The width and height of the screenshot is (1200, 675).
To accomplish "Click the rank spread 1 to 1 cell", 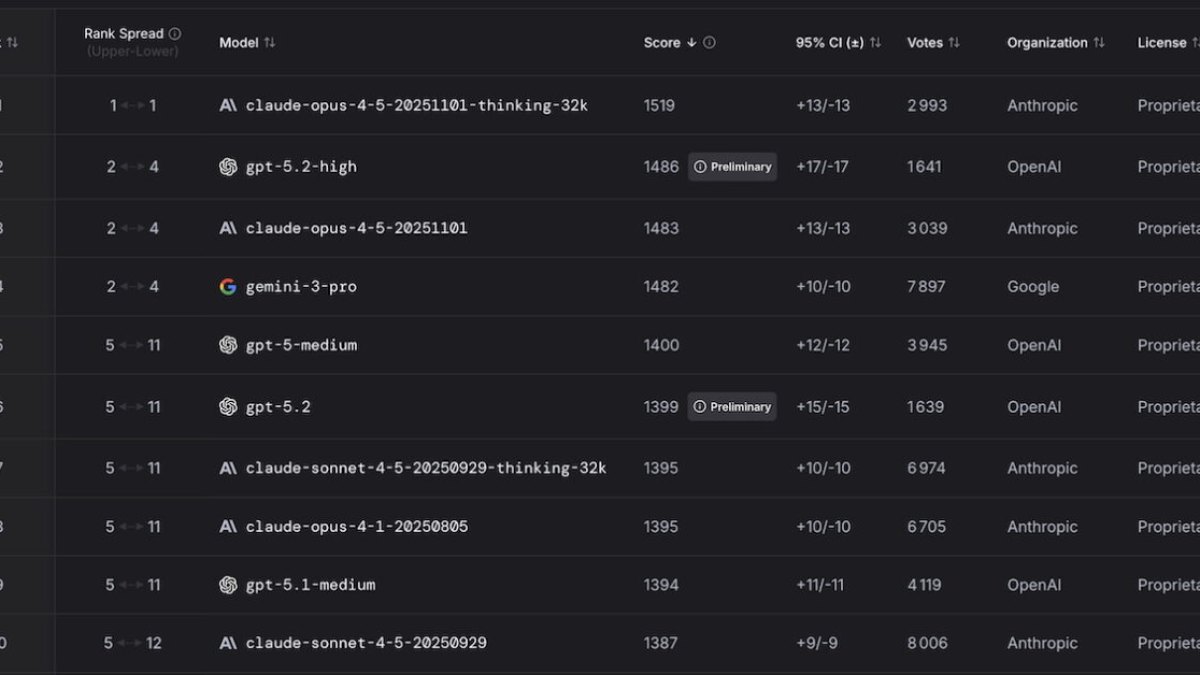I will pos(133,105).
